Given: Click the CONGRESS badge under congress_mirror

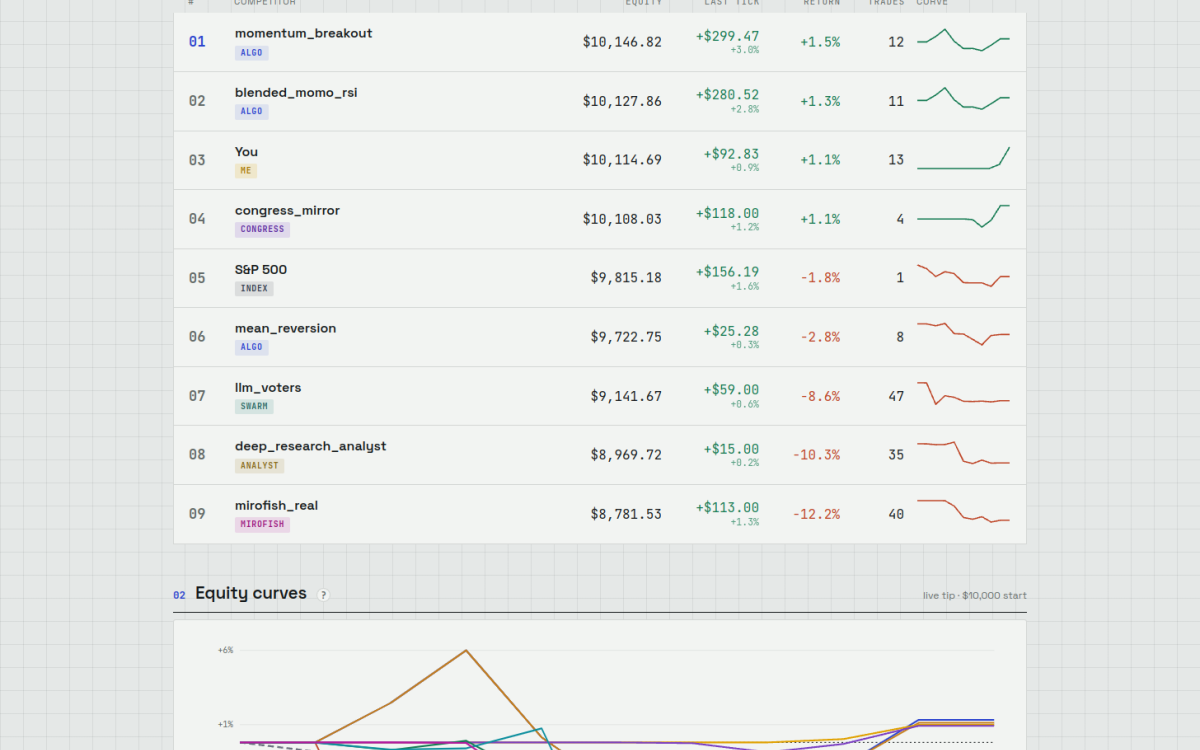Looking at the screenshot, I should (x=262, y=229).
